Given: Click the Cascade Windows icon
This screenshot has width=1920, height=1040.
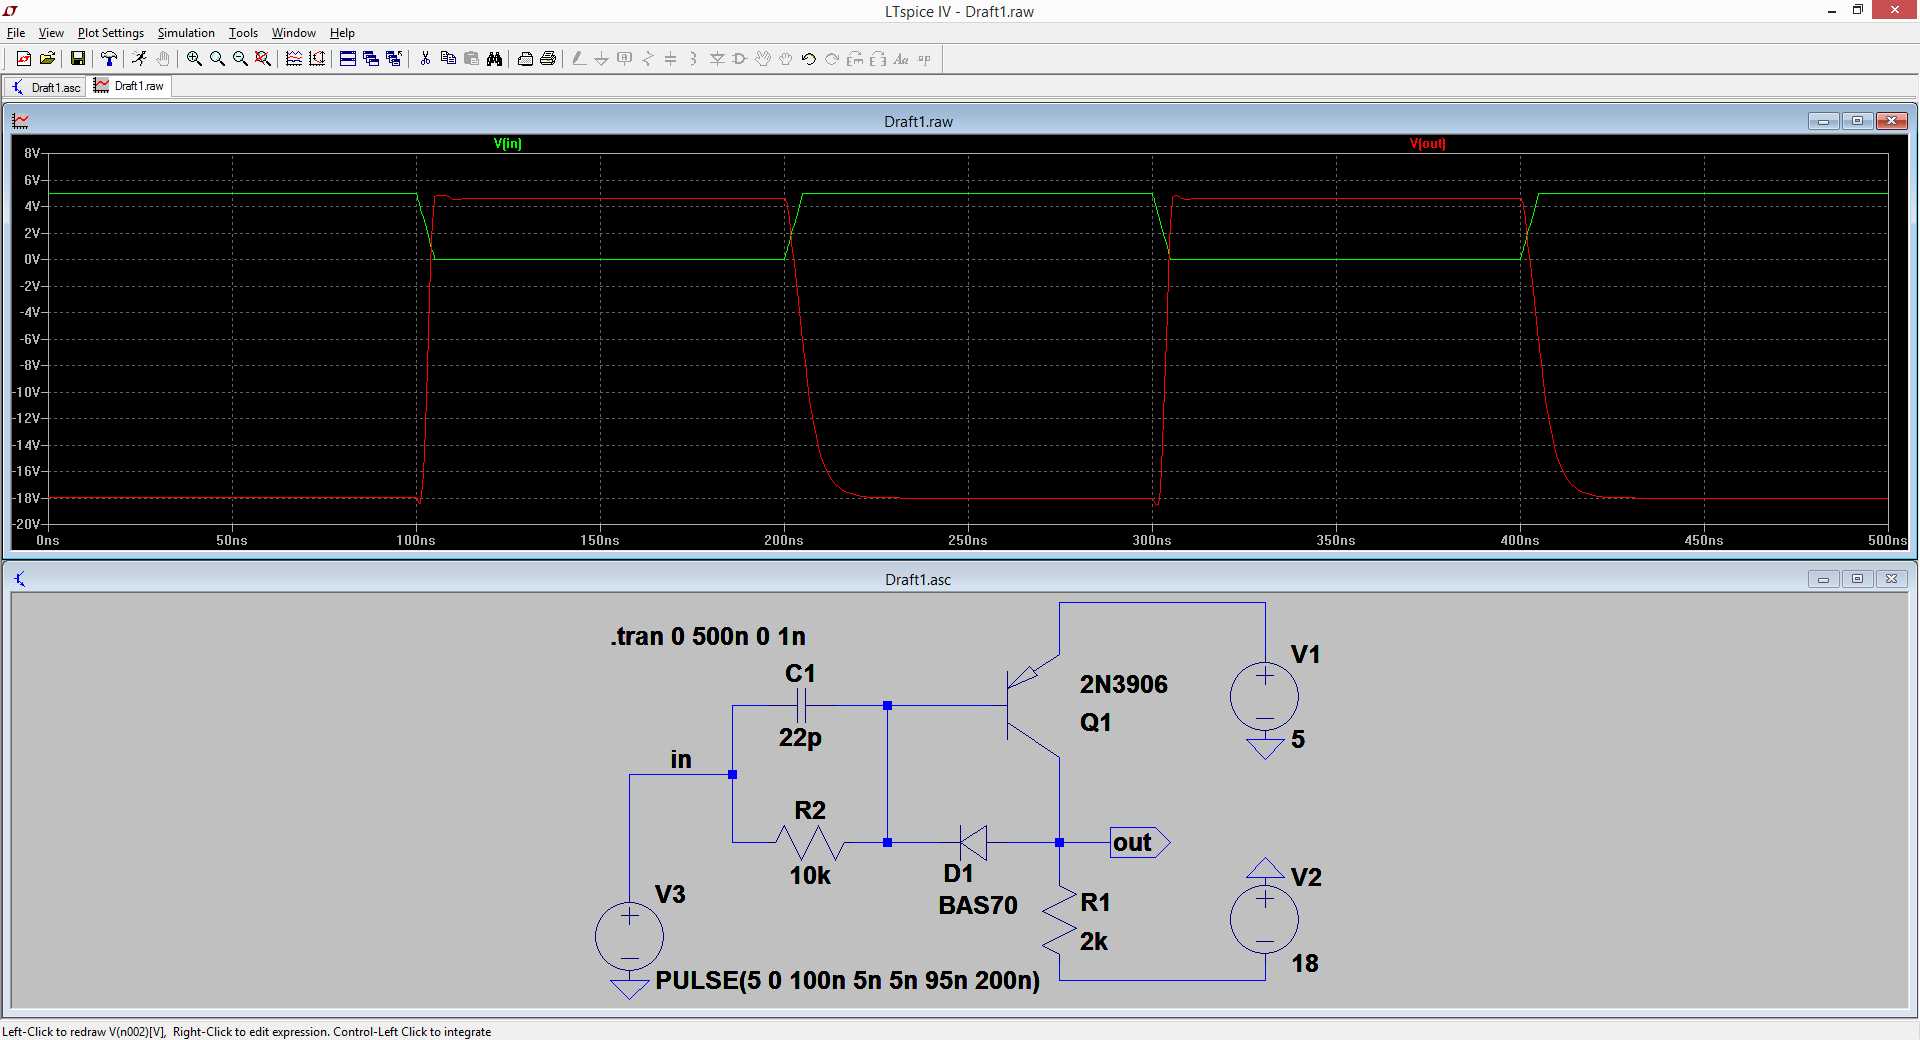Looking at the screenshot, I should 371,59.
